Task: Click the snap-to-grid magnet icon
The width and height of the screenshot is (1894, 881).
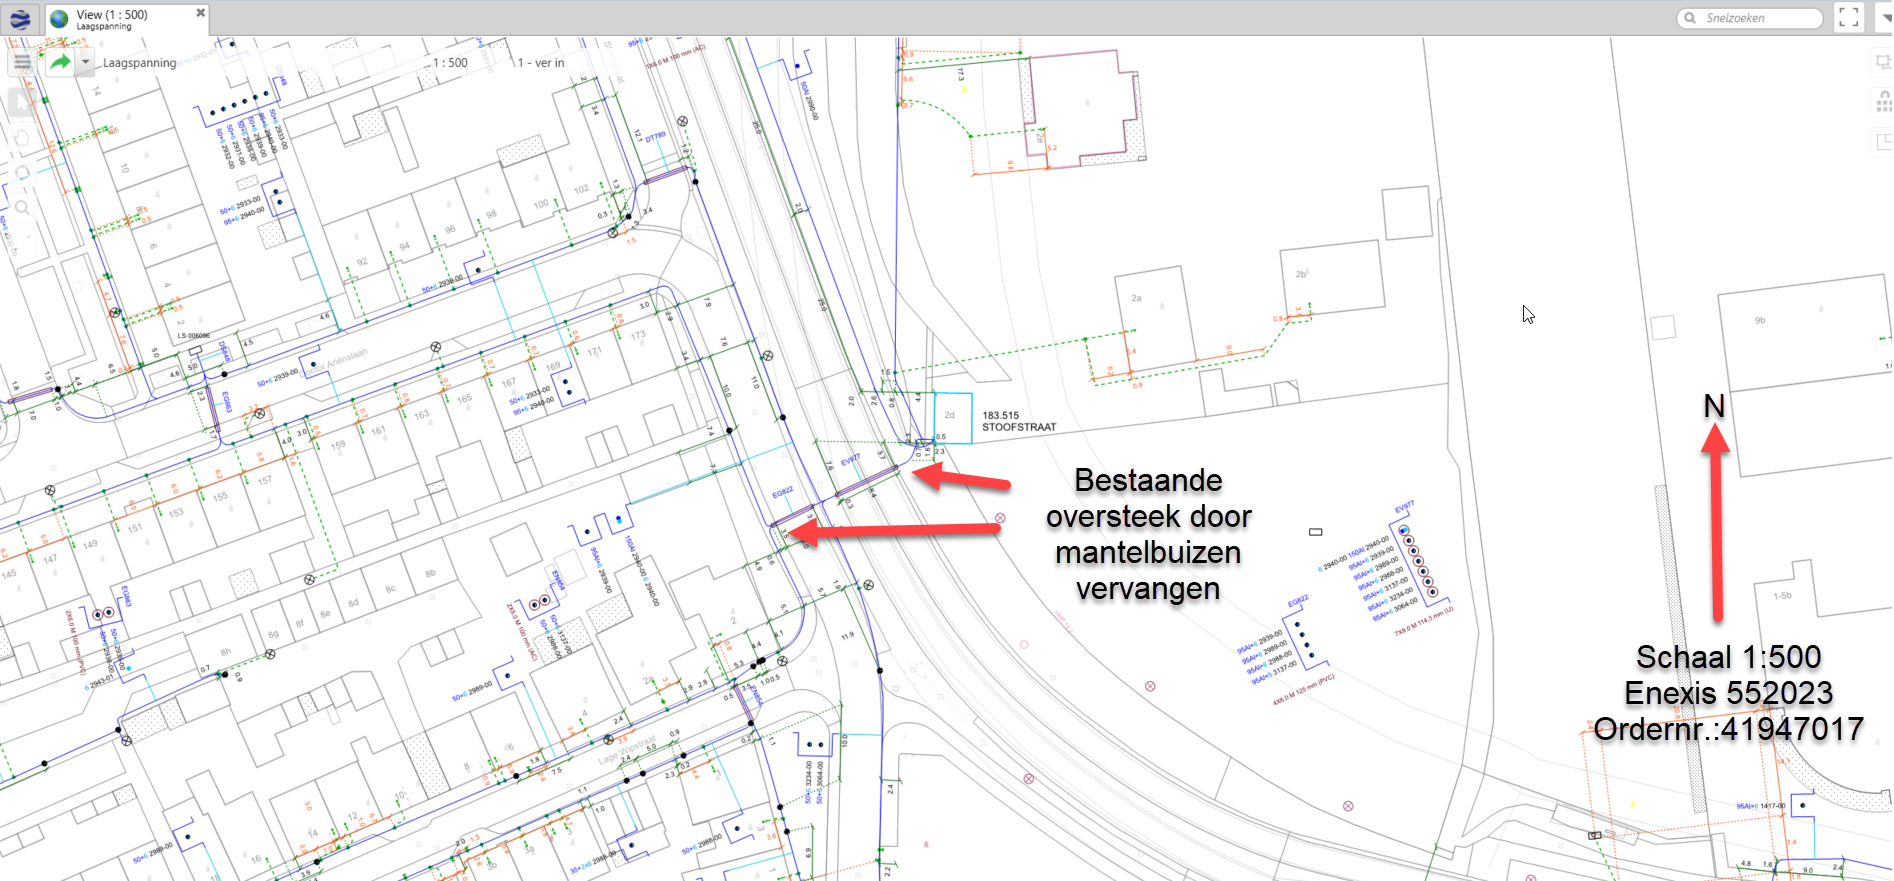Action: [x=1883, y=102]
